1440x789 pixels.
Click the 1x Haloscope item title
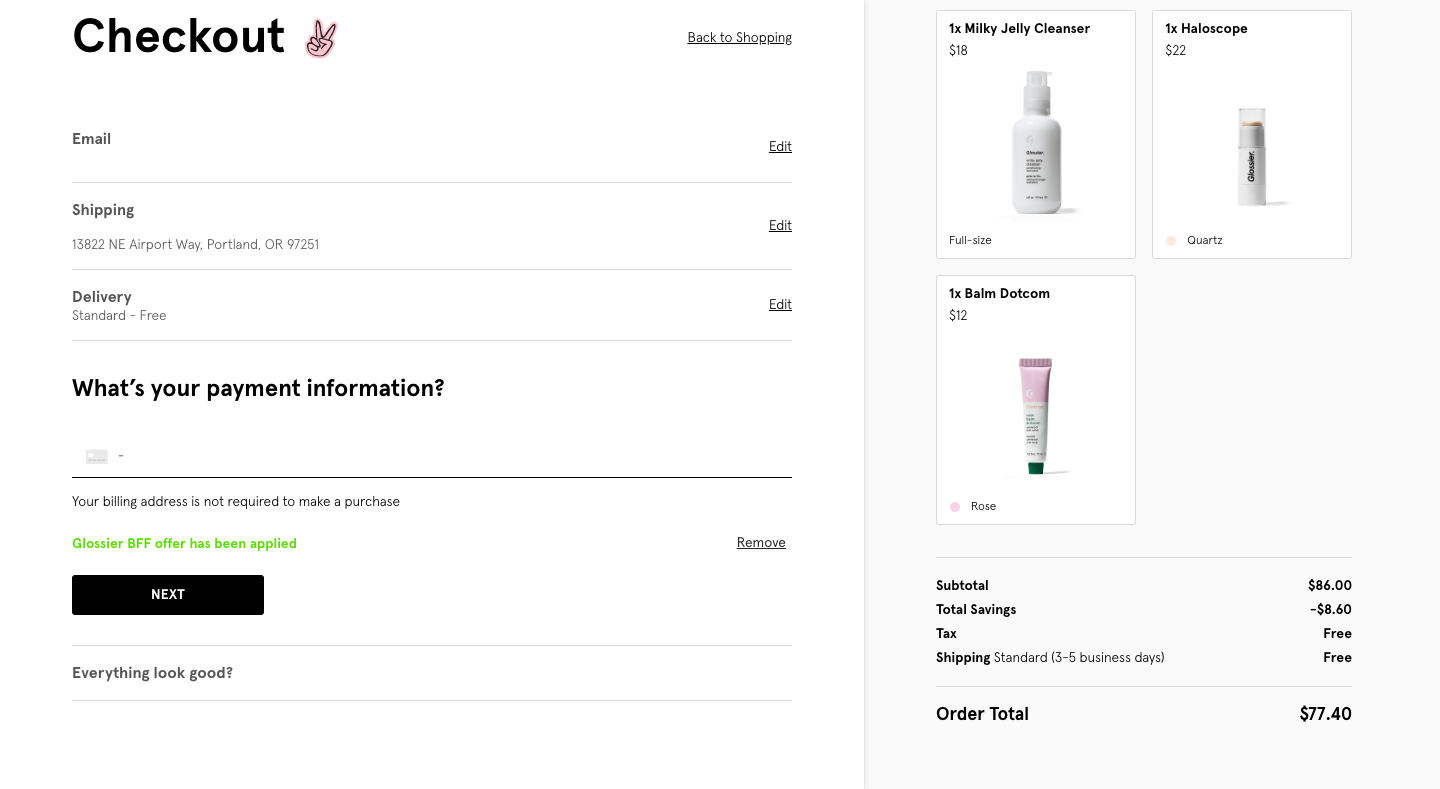(x=1206, y=29)
